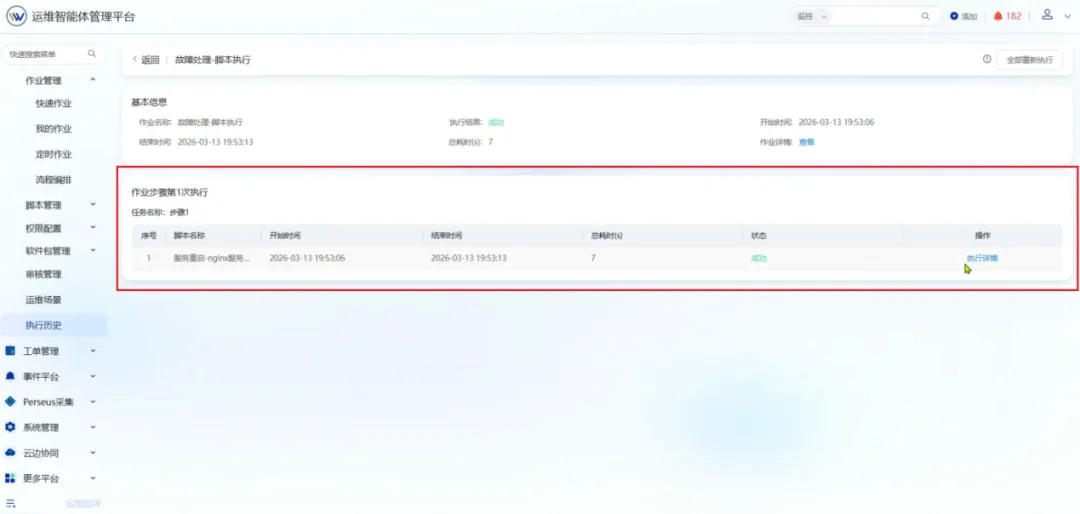
Task: Click the 操作 column header
Action: [982, 236]
